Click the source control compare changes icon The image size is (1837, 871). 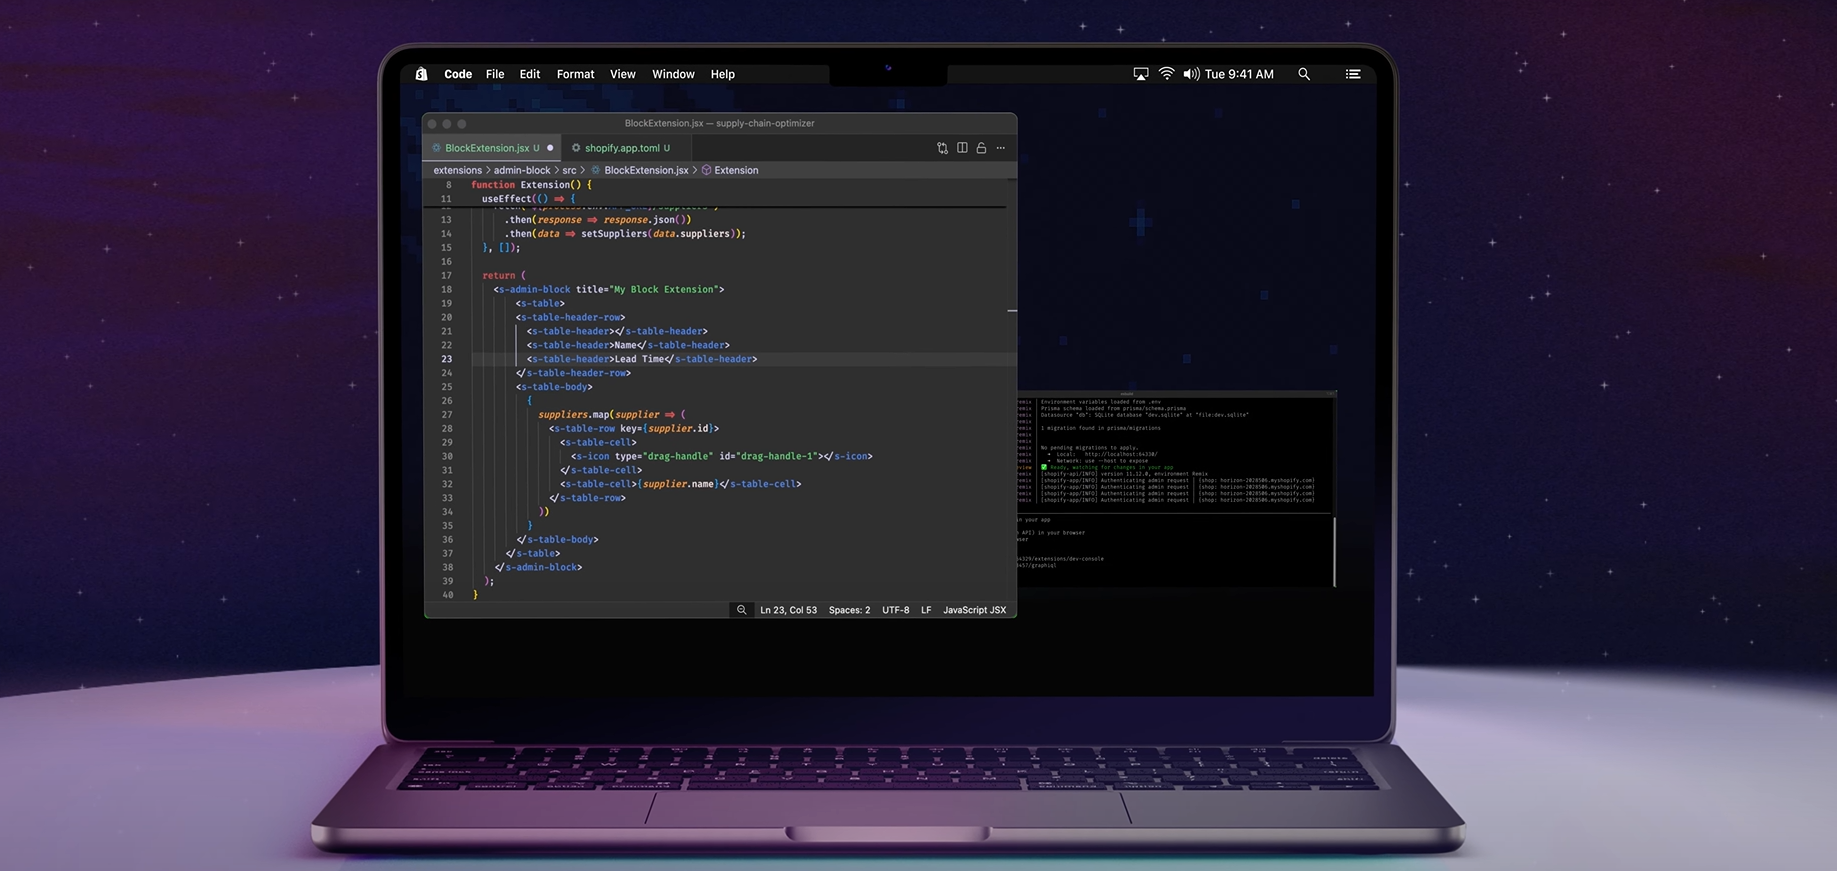point(942,148)
